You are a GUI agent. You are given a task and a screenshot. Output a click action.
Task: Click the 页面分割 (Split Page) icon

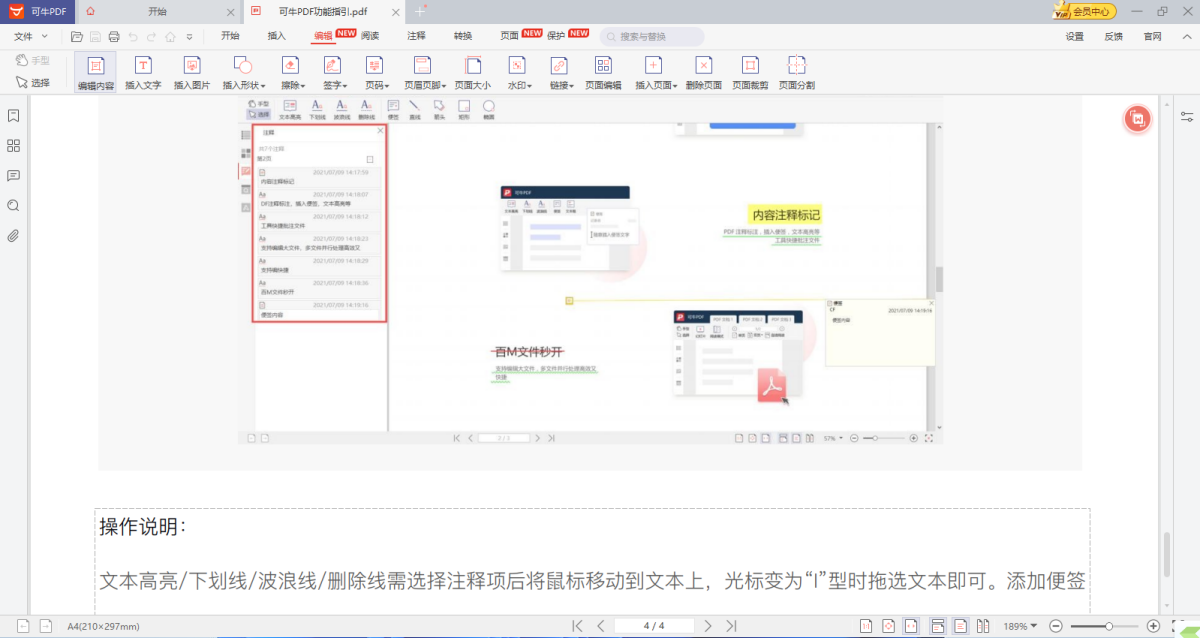coord(797,72)
